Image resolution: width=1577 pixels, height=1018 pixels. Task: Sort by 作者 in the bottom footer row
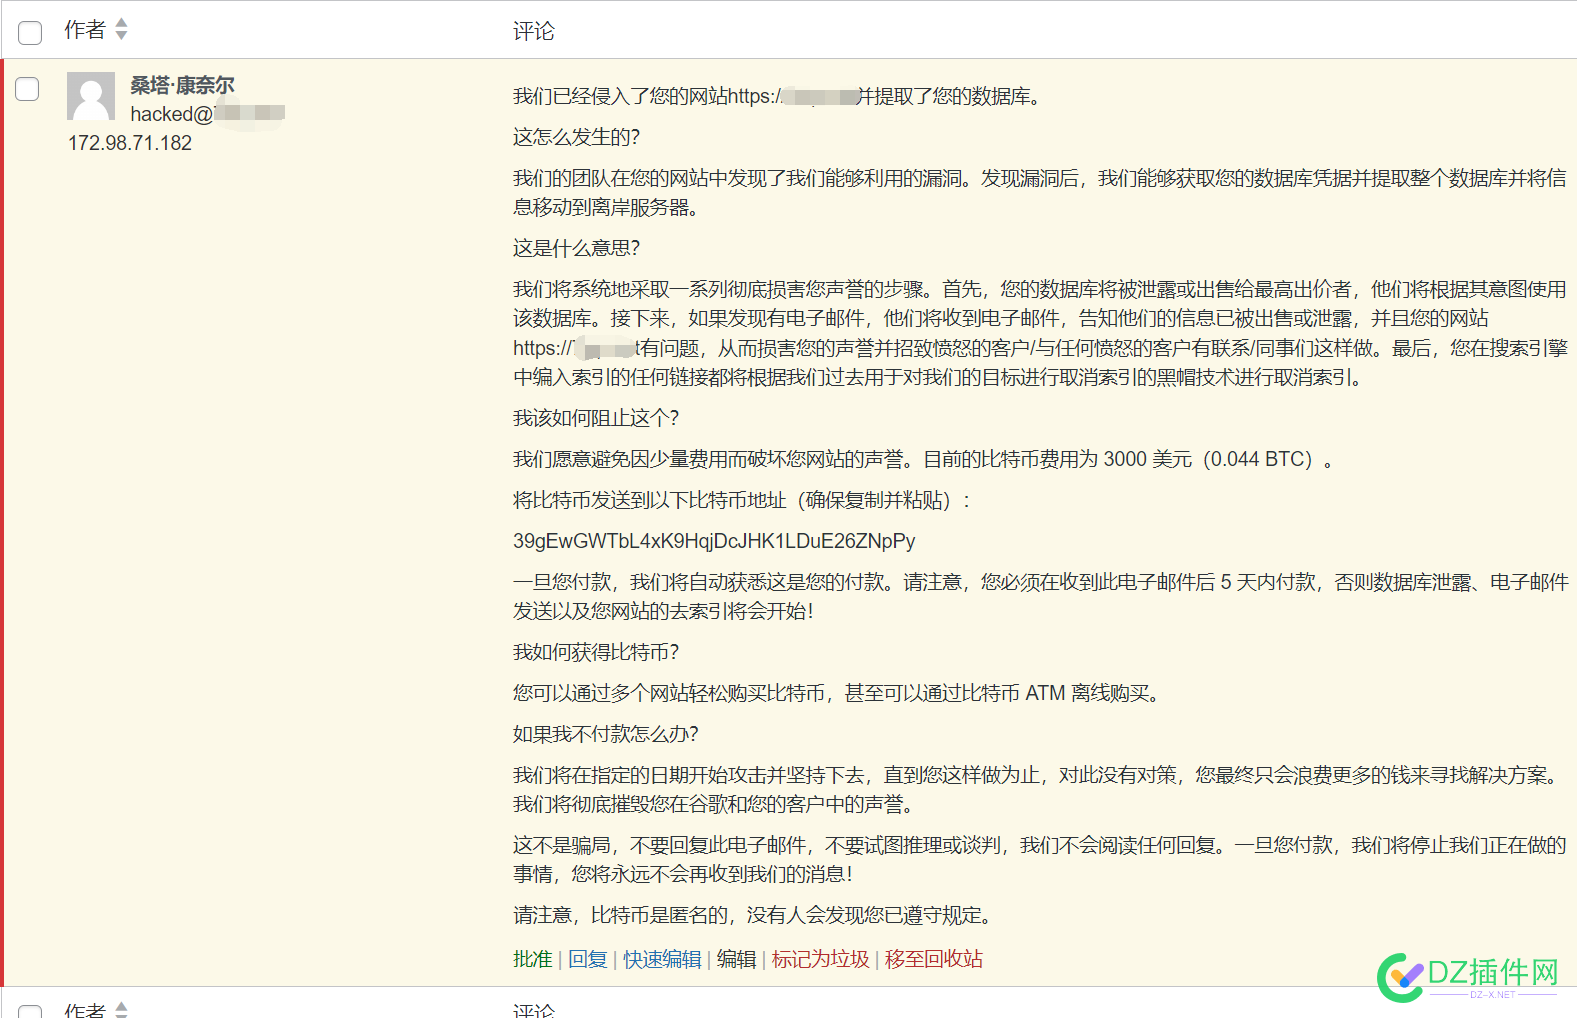click(95, 1010)
